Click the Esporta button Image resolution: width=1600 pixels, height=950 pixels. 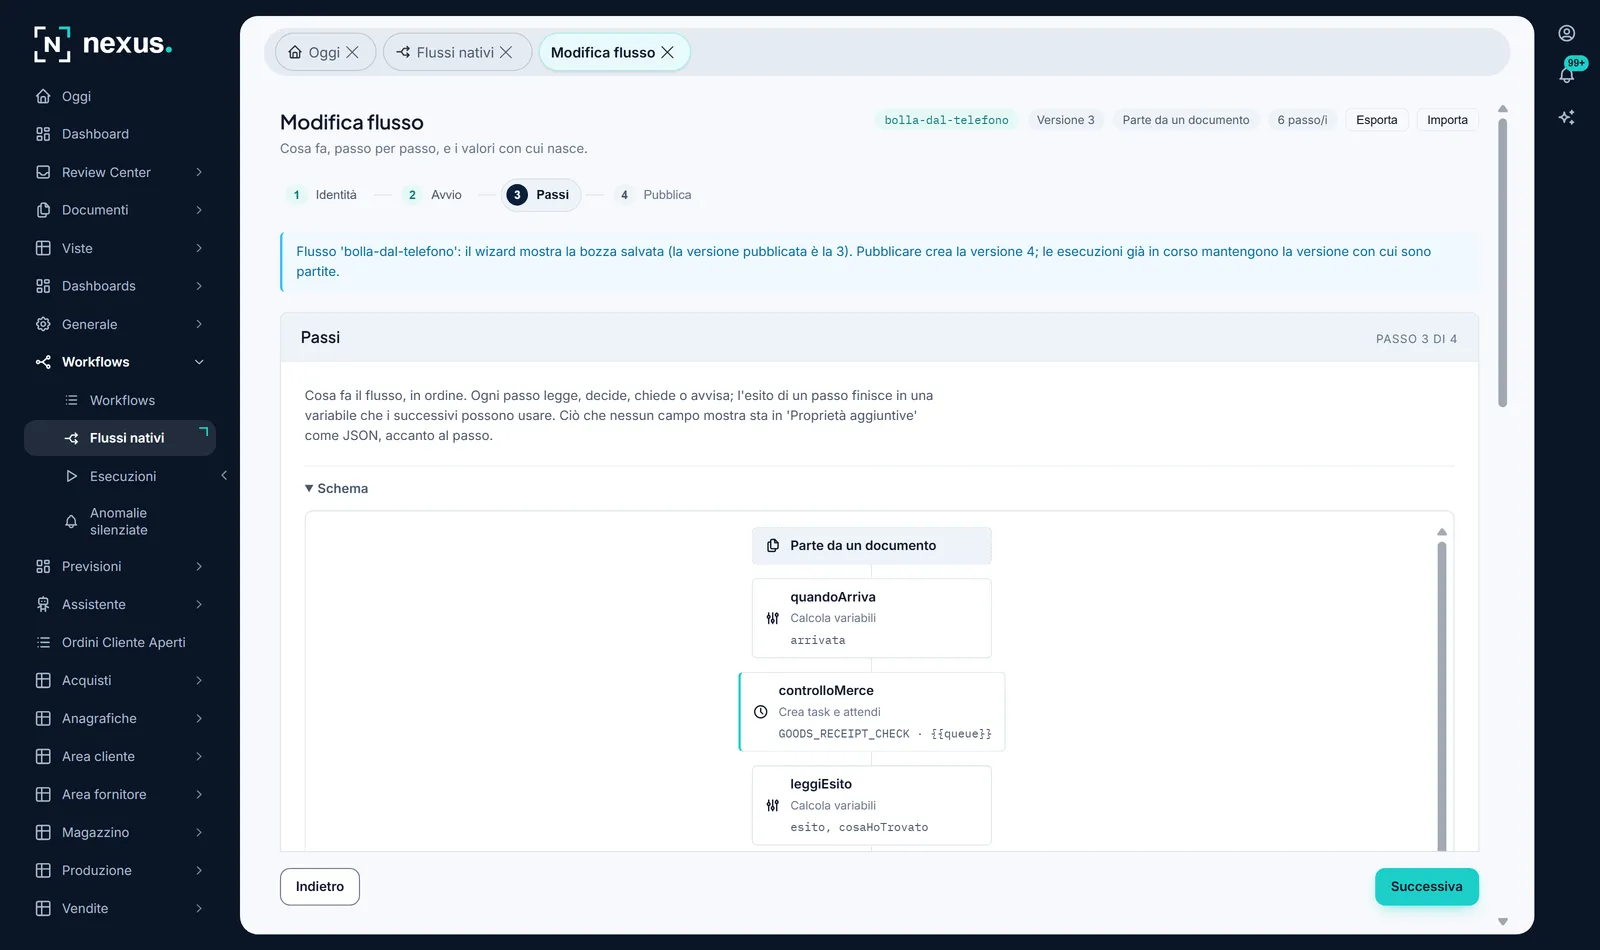click(x=1377, y=120)
